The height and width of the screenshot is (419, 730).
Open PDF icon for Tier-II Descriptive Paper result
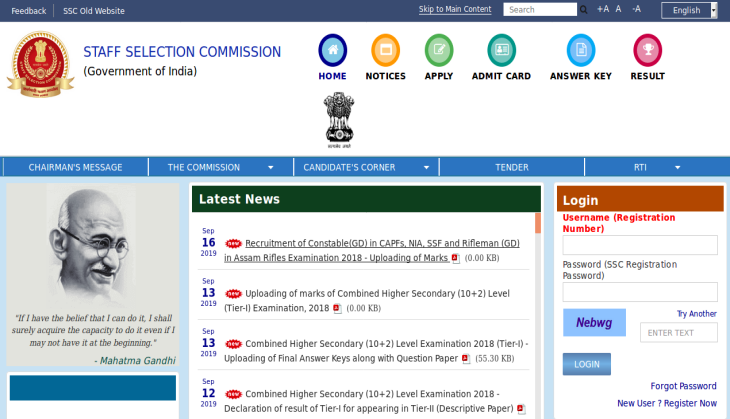pos(521,409)
